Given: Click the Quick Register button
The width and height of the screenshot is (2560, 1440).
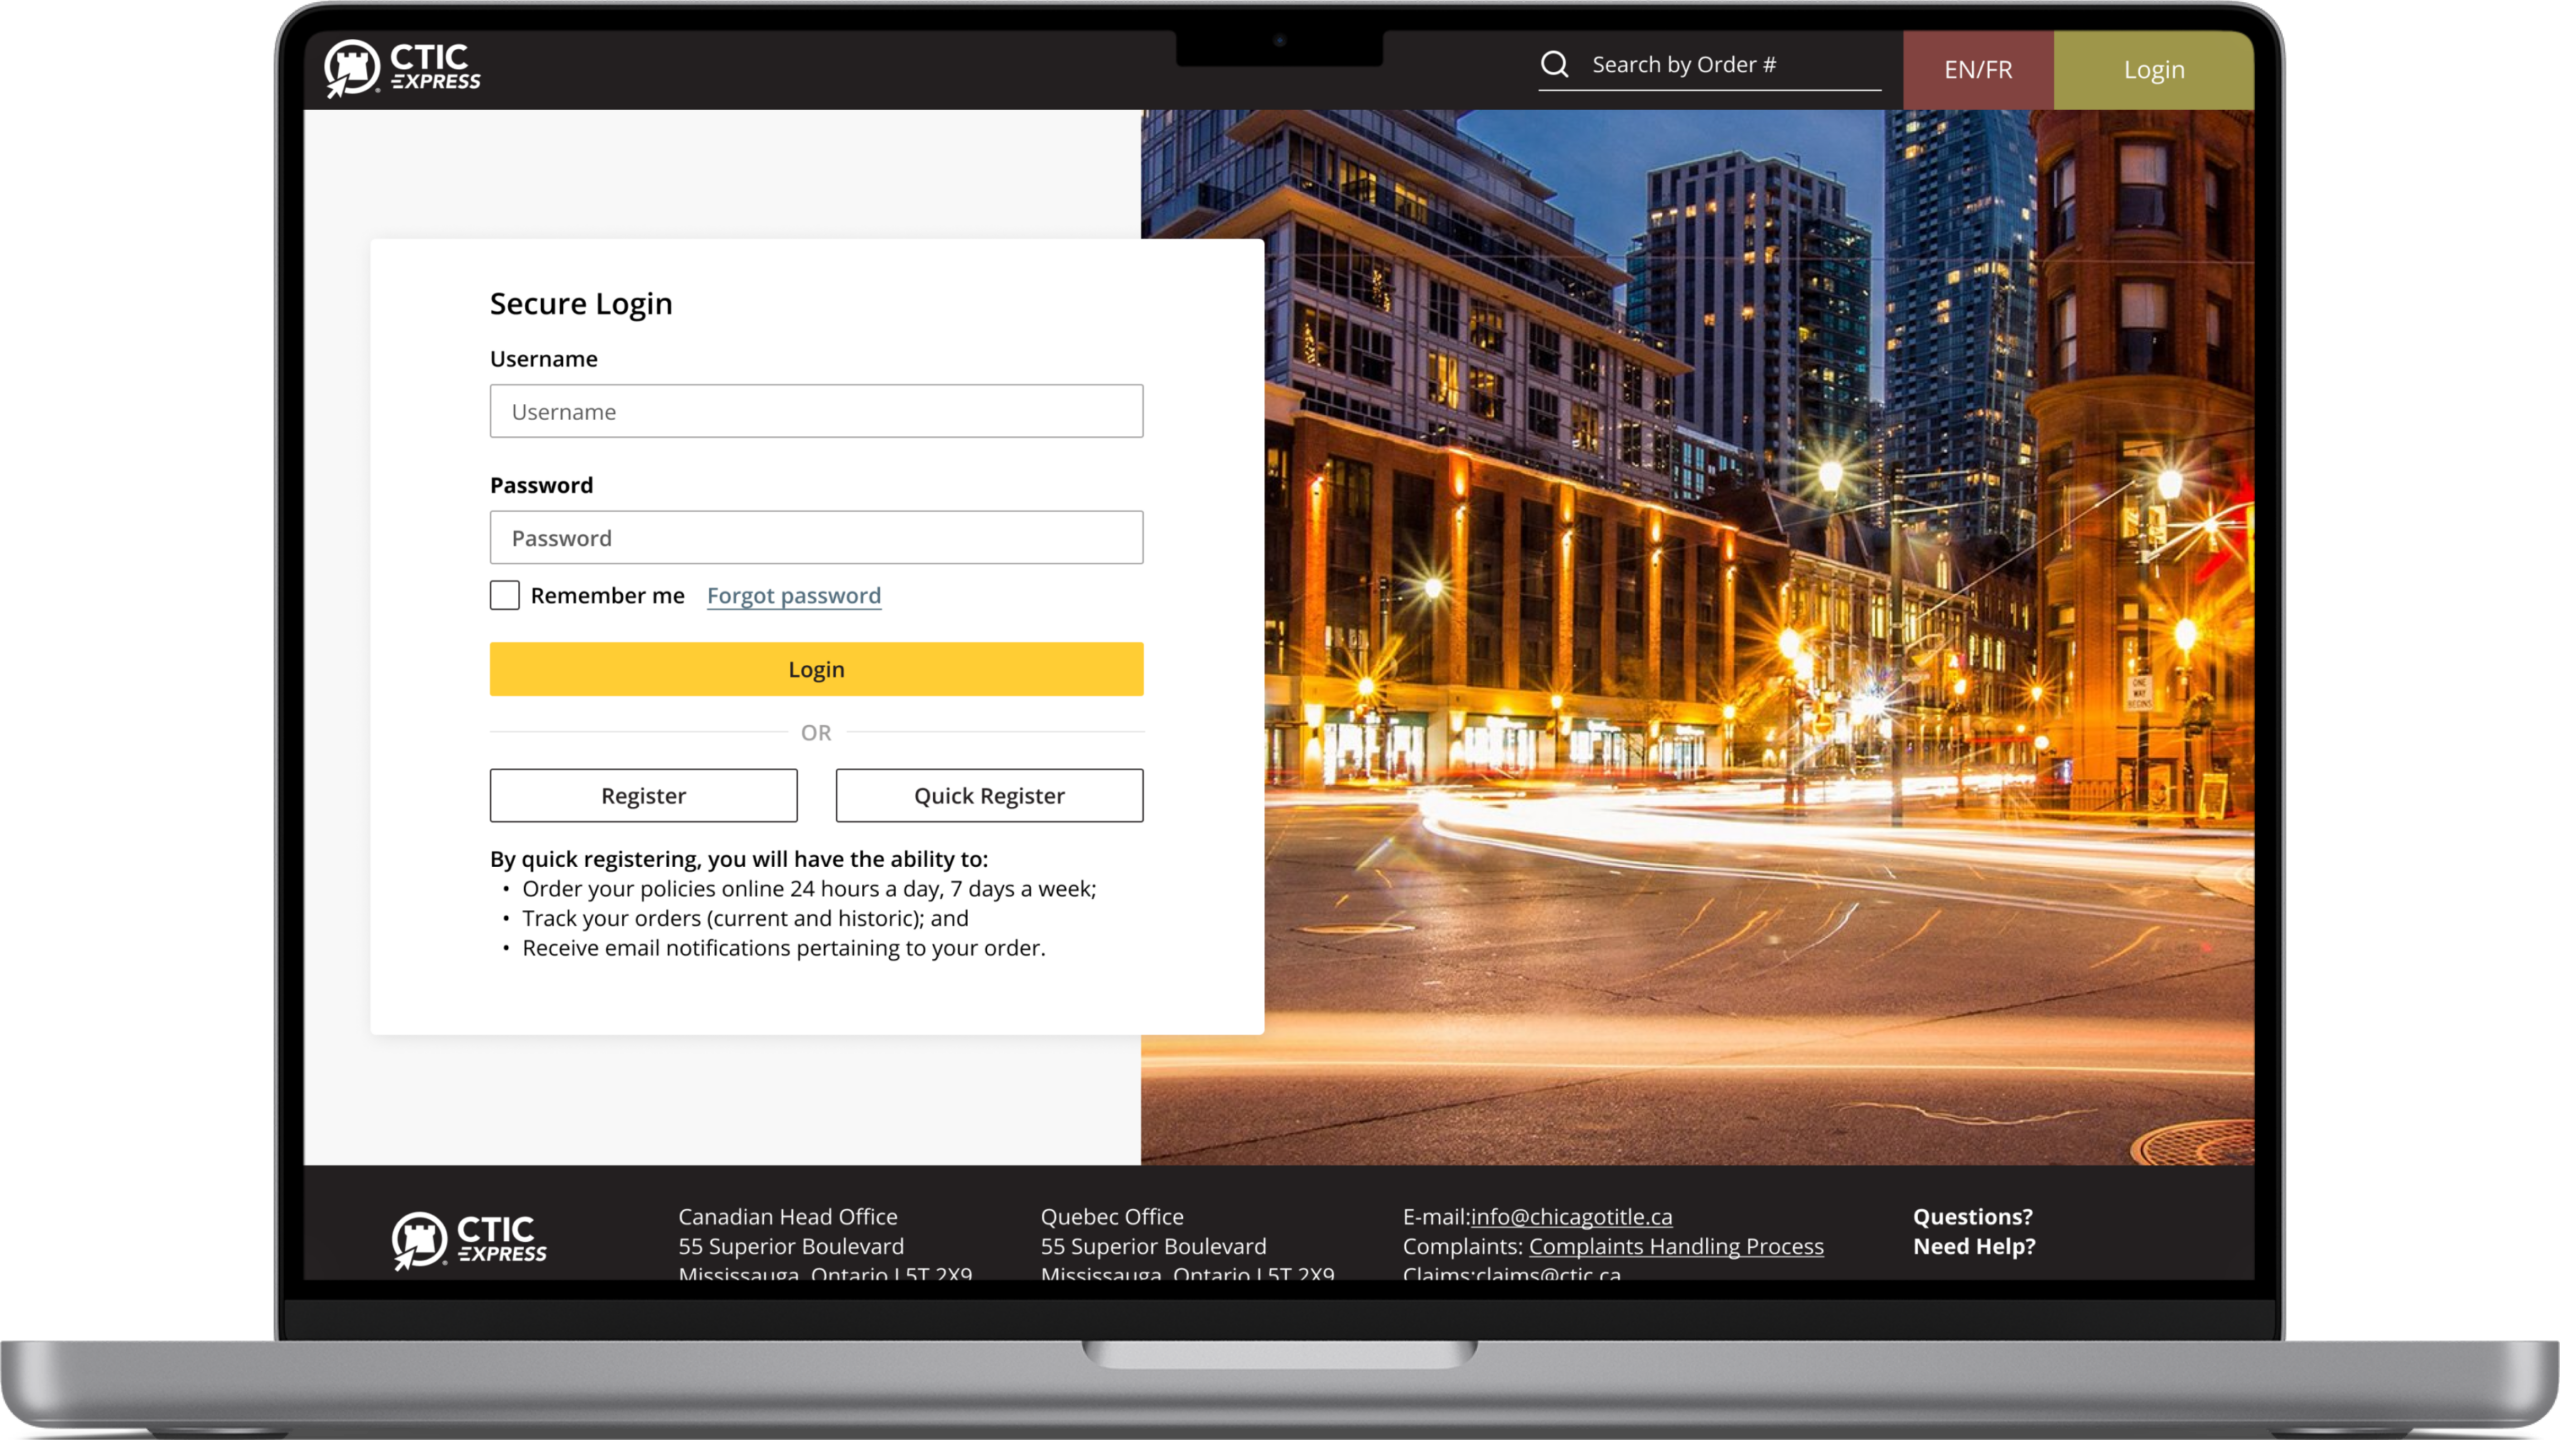Looking at the screenshot, I should point(989,796).
